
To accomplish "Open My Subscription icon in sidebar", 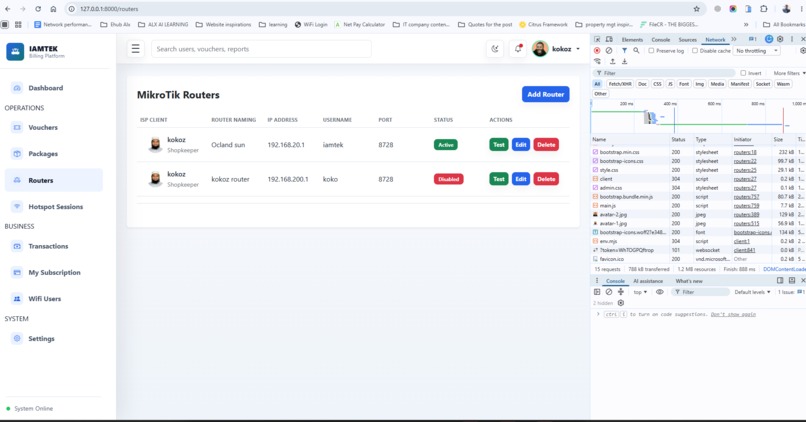I will click(17, 272).
